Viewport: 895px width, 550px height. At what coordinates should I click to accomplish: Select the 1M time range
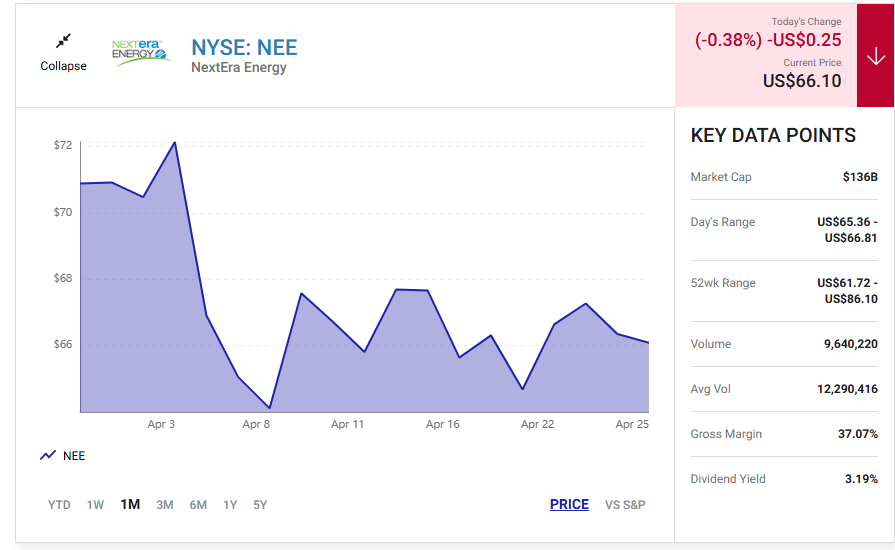(x=130, y=504)
